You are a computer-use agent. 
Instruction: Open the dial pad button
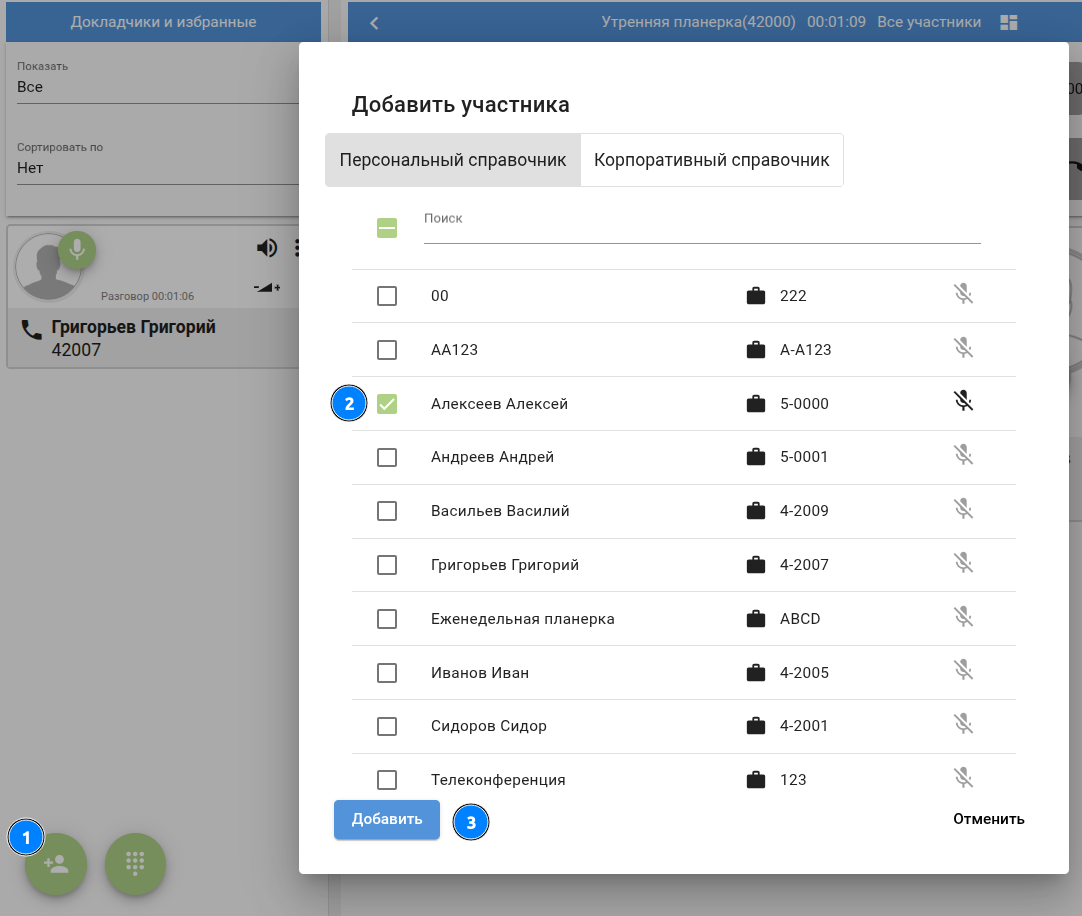(x=135, y=864)
